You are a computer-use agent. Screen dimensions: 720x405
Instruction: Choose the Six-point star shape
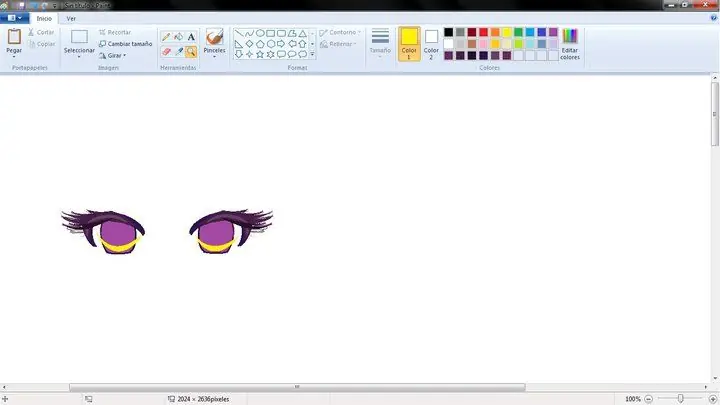(270, 54)
